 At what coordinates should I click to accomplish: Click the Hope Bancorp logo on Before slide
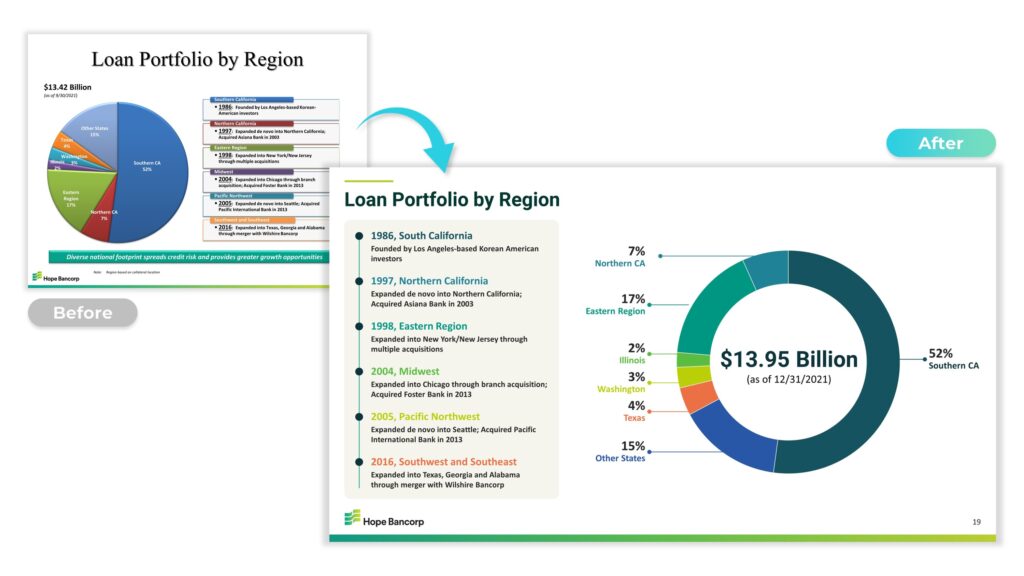[55, 276]
